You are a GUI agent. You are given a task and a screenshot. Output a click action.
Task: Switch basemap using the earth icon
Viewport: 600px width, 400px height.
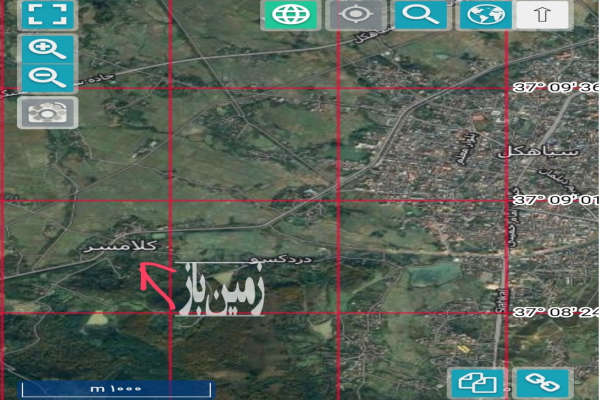click(x=486, y=15)
